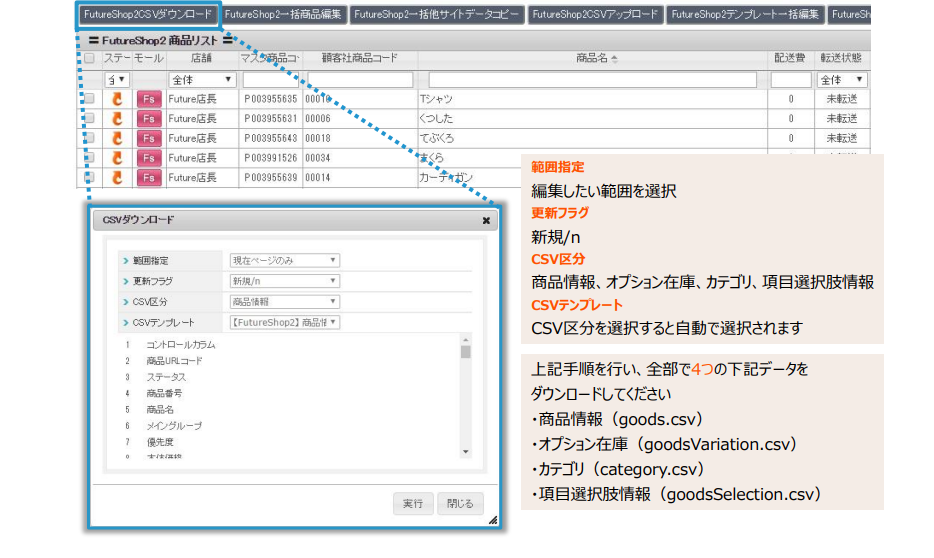Open the CSVテンプレート dropdown
This screenshot has width=934, height=558.
285,322
